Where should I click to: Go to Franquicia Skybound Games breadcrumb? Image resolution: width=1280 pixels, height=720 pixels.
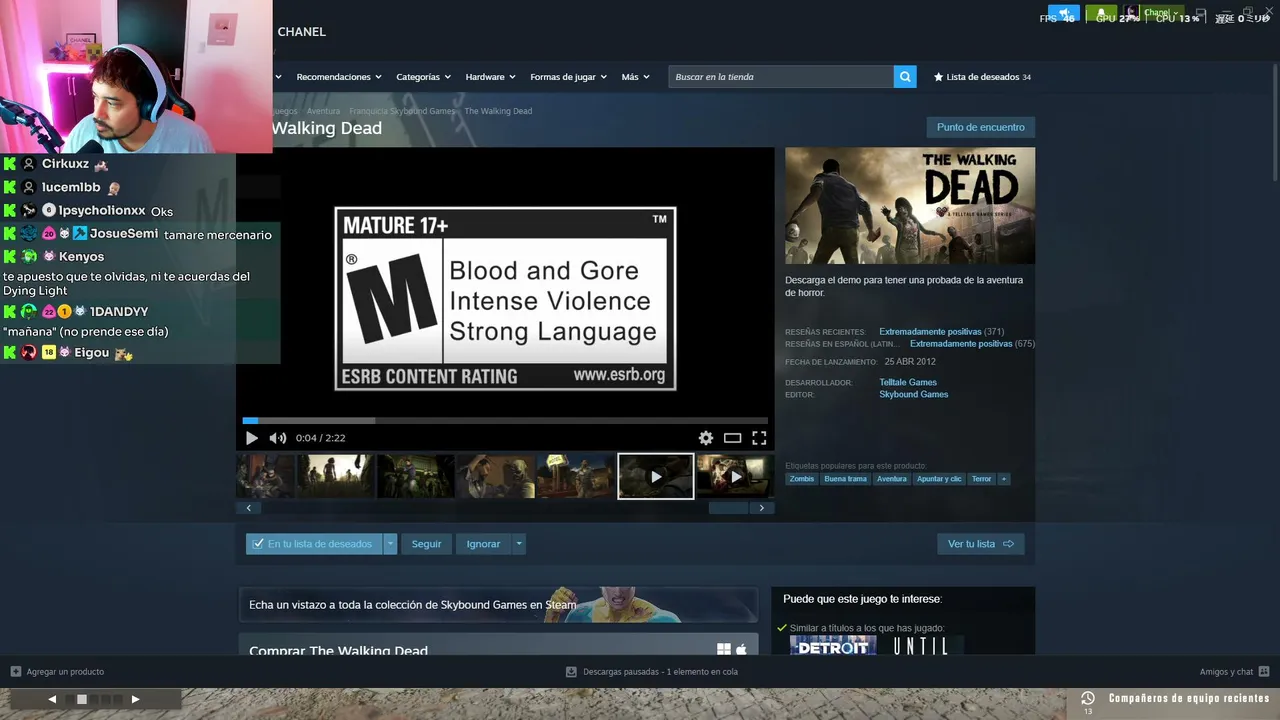(402, 111)
